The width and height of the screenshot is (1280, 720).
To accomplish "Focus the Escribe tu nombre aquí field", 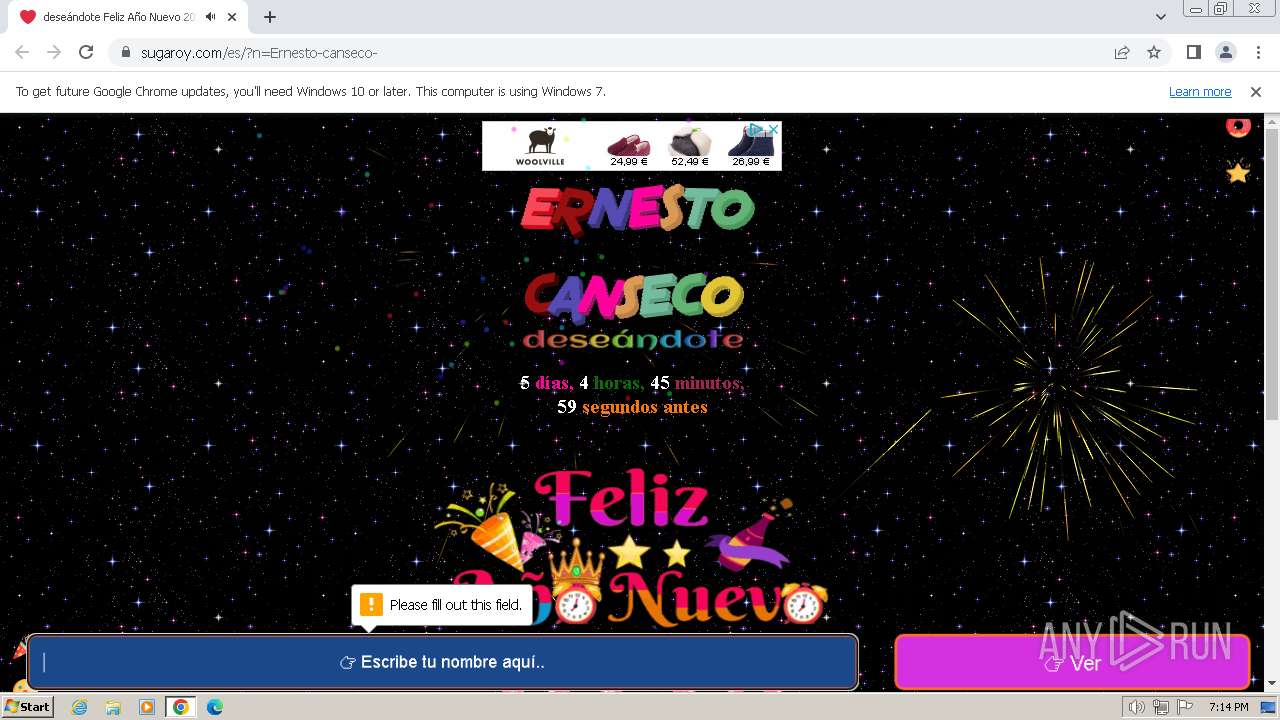I will coord(442,662).
